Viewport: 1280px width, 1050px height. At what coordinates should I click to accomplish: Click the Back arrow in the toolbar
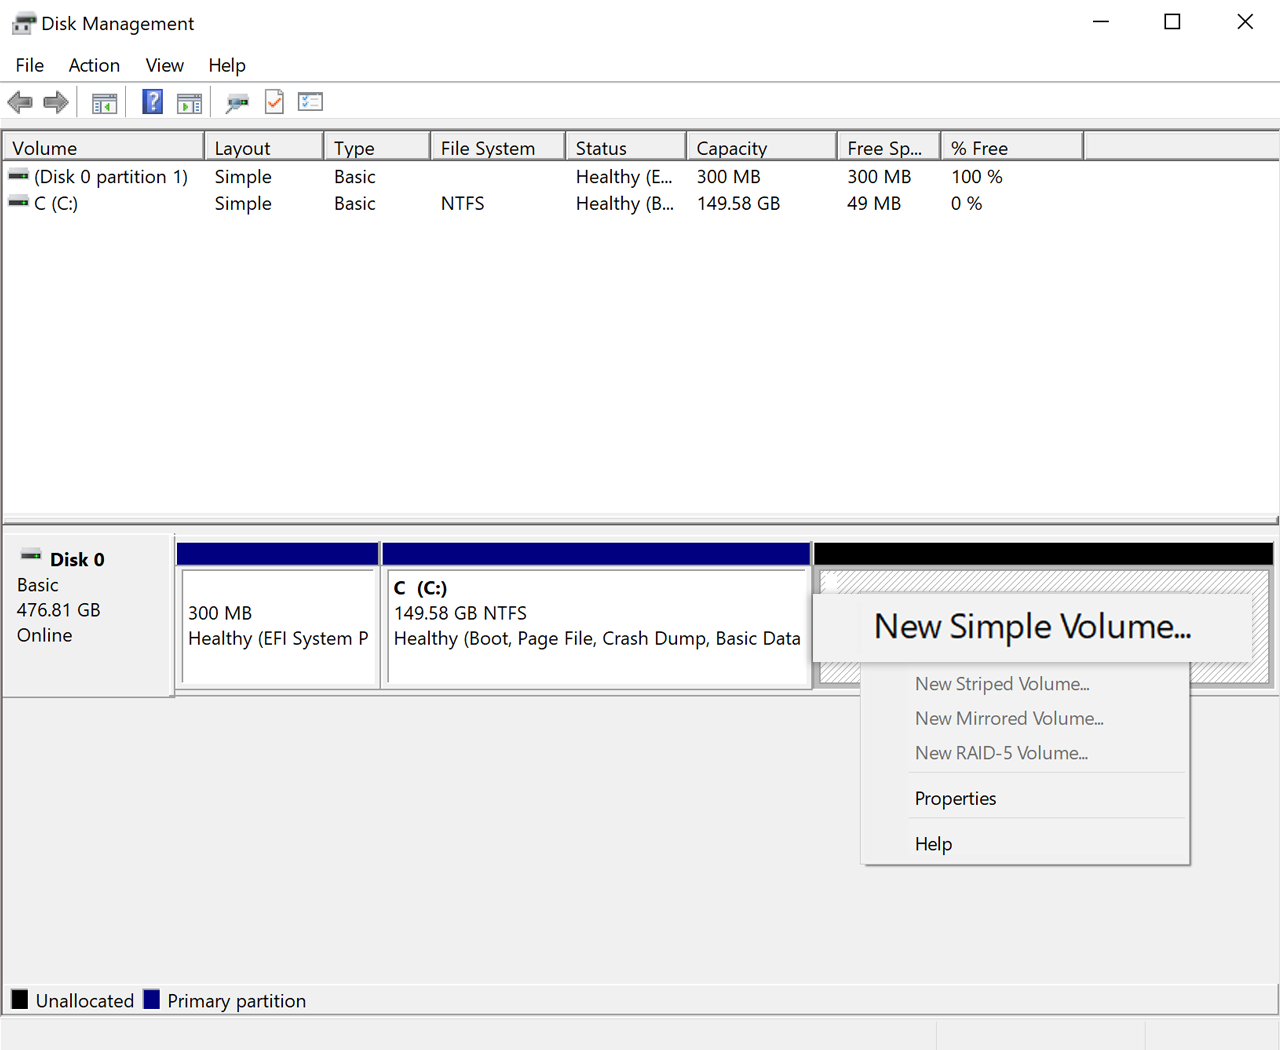[20, 102]
